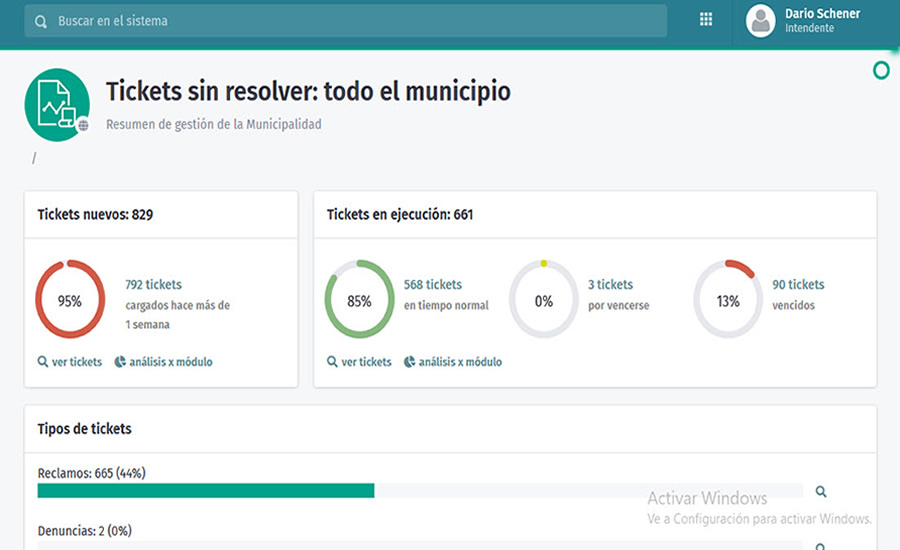900x550 pixels.
Task: Click the 'cargados hace más de' caption
Action: pos(177,305)
